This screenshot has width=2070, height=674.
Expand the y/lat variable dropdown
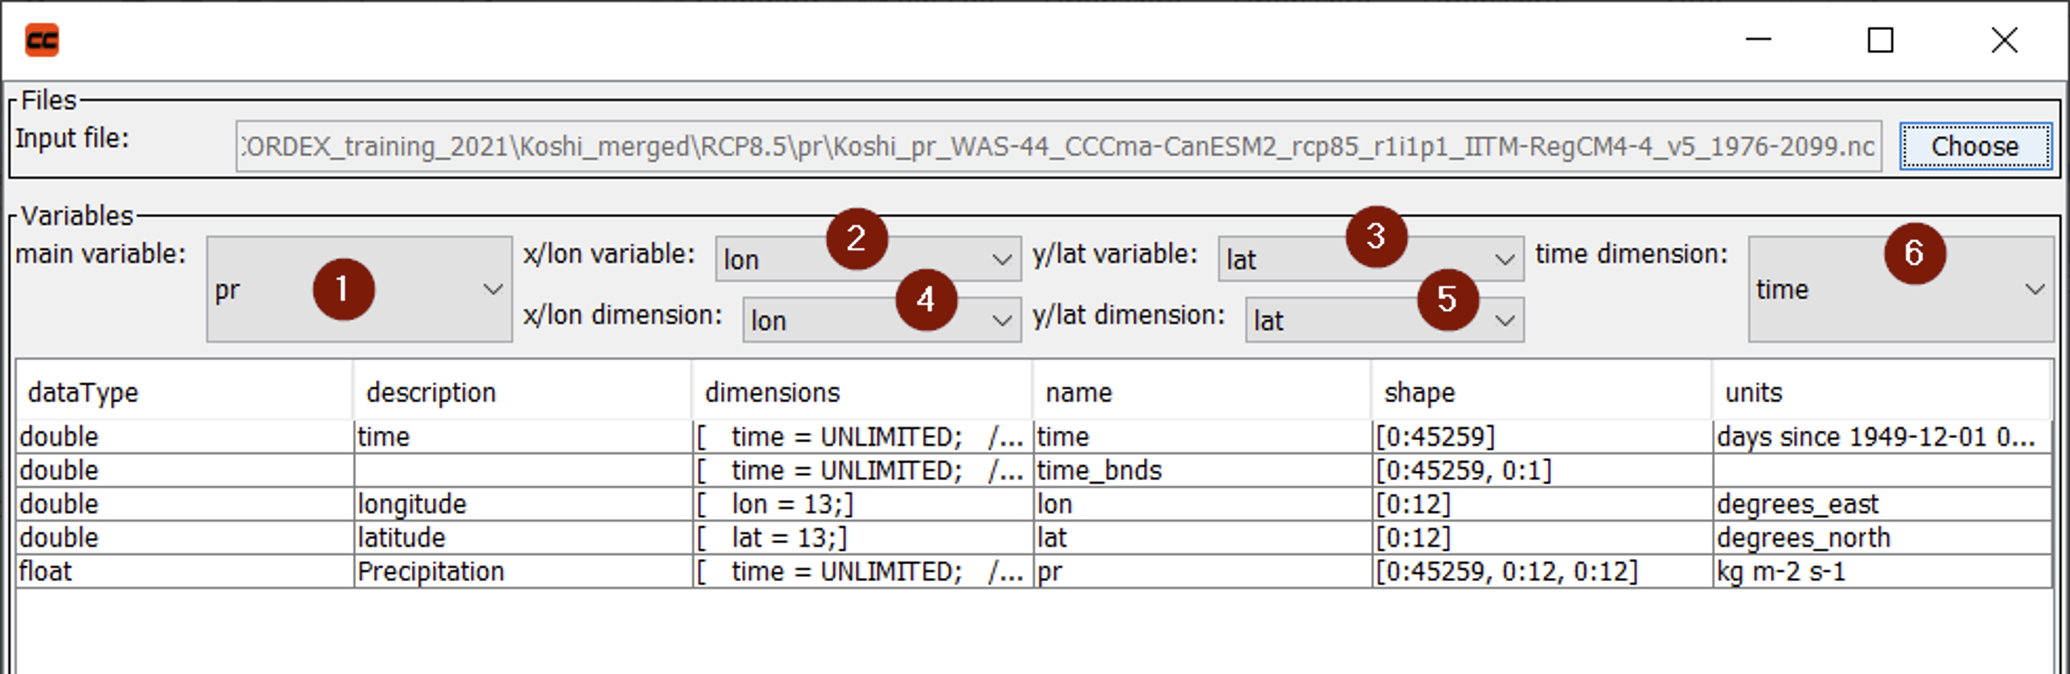(1370, 260)
